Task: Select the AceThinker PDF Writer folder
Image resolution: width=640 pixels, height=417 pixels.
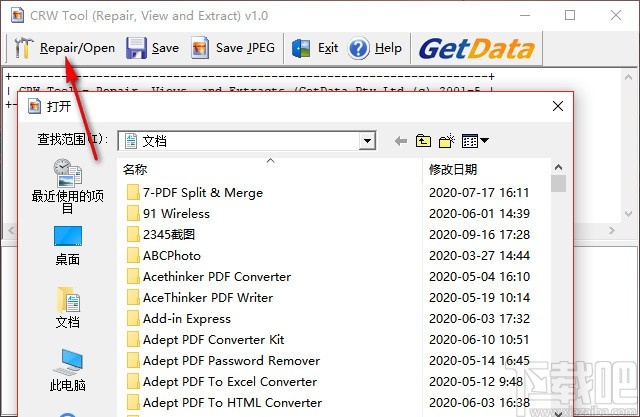Action: [208, 297]
